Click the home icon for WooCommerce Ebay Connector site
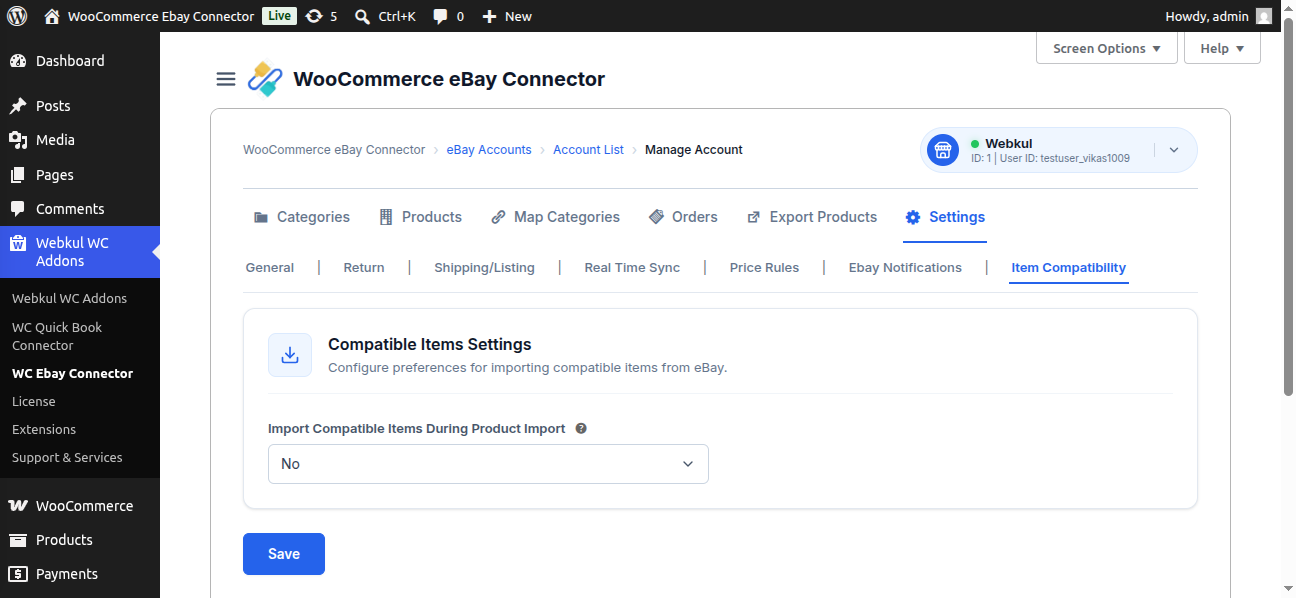This screenshot has width=1296, height=598. 52,16
